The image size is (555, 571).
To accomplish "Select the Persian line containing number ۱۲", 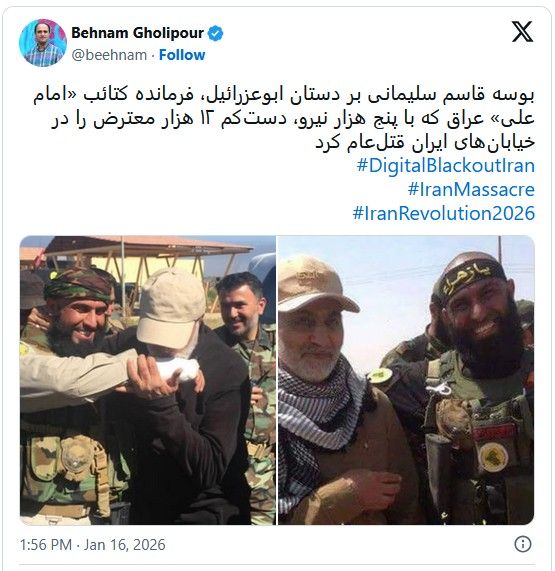I will pos(293,119).
